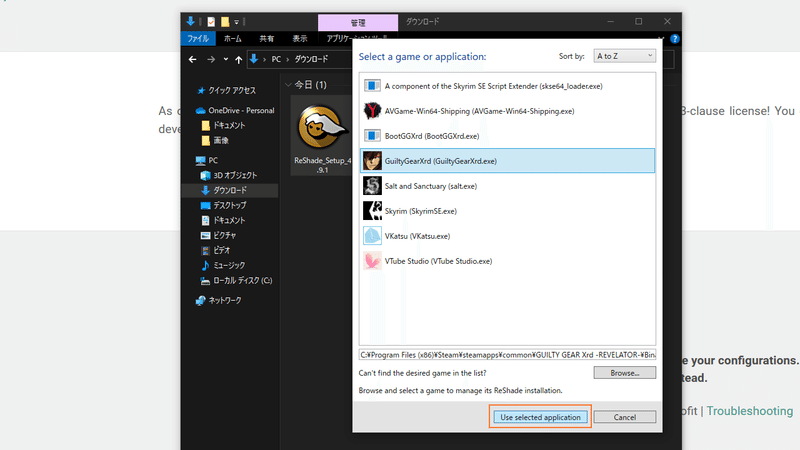Click the blue download arrow title bar icon
Screen dimensions: 800x450
click(190, 21)
